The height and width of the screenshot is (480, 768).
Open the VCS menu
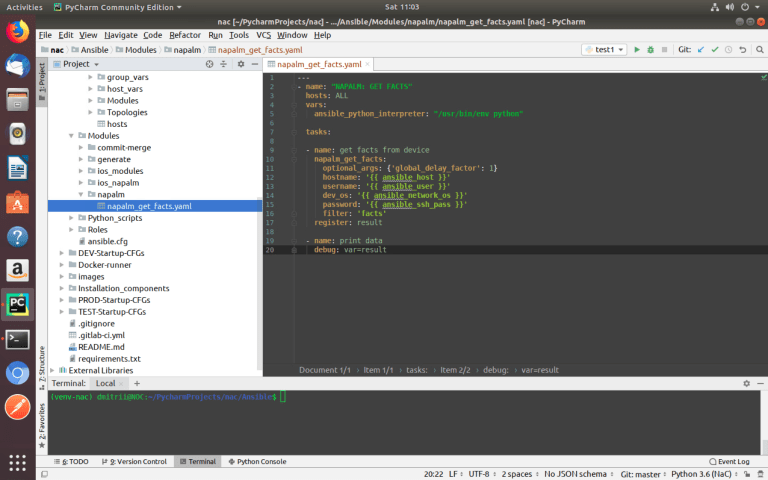point(264,35)
